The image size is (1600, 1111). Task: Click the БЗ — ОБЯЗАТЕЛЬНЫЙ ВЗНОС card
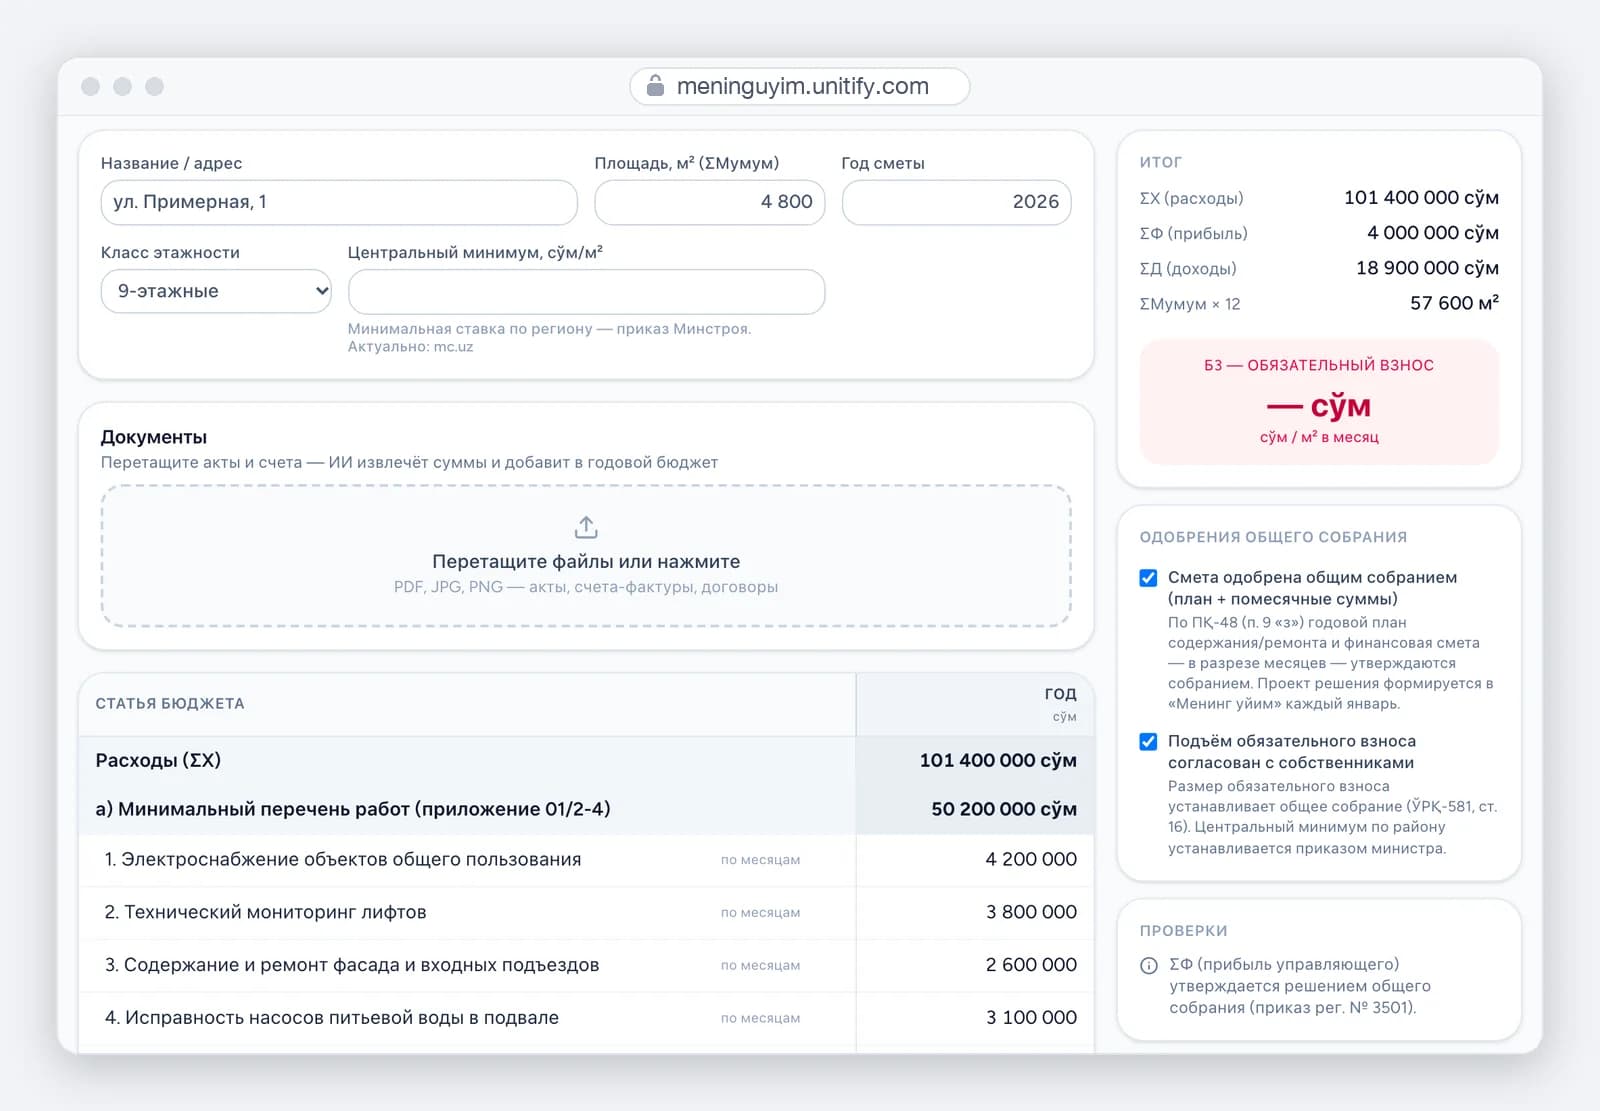pyautogui.click(x=1319, y=402)
